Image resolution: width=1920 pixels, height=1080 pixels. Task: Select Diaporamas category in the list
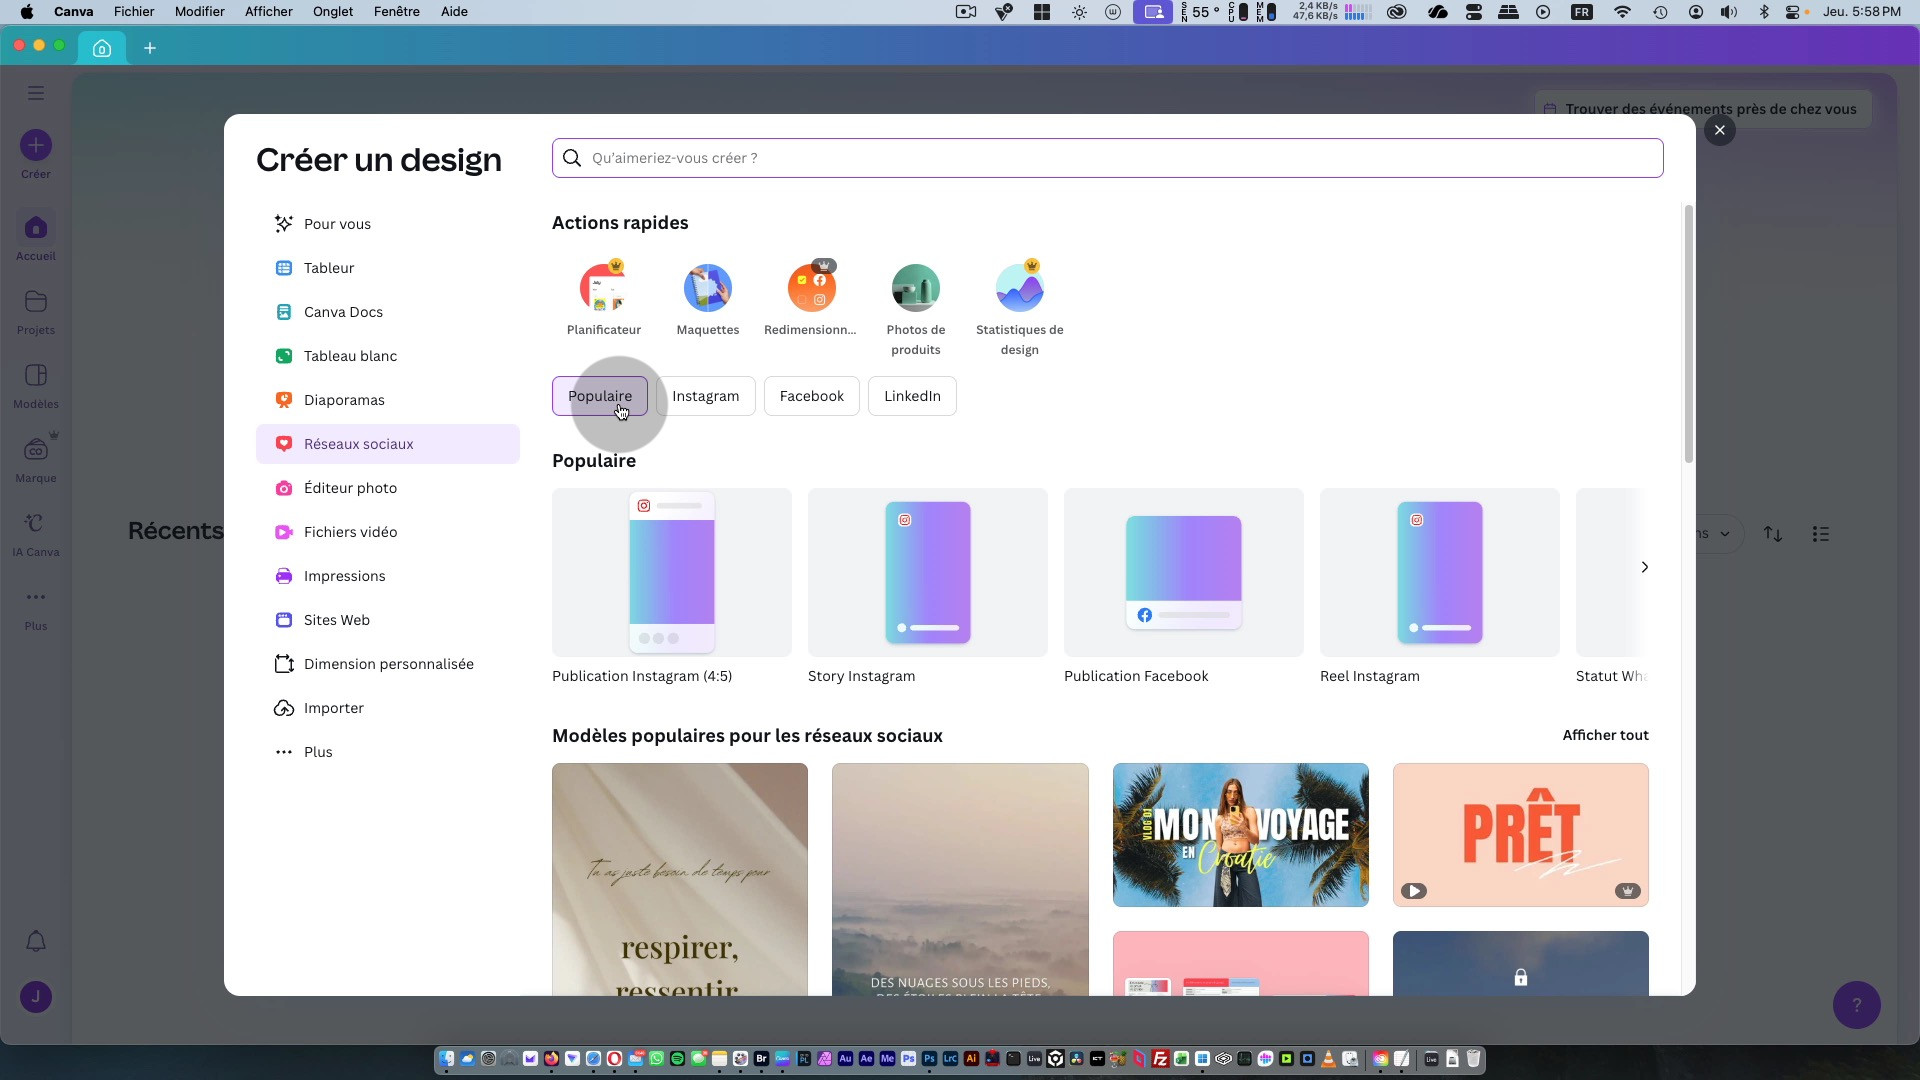[344, 400]
